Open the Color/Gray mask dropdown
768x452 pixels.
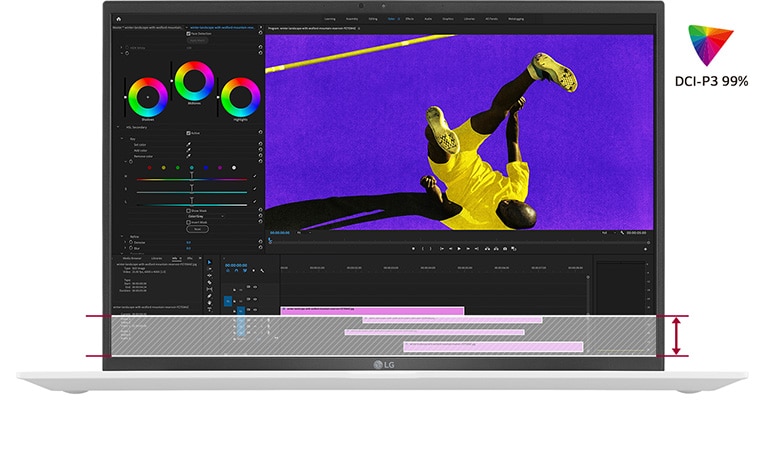coord(203,216)
